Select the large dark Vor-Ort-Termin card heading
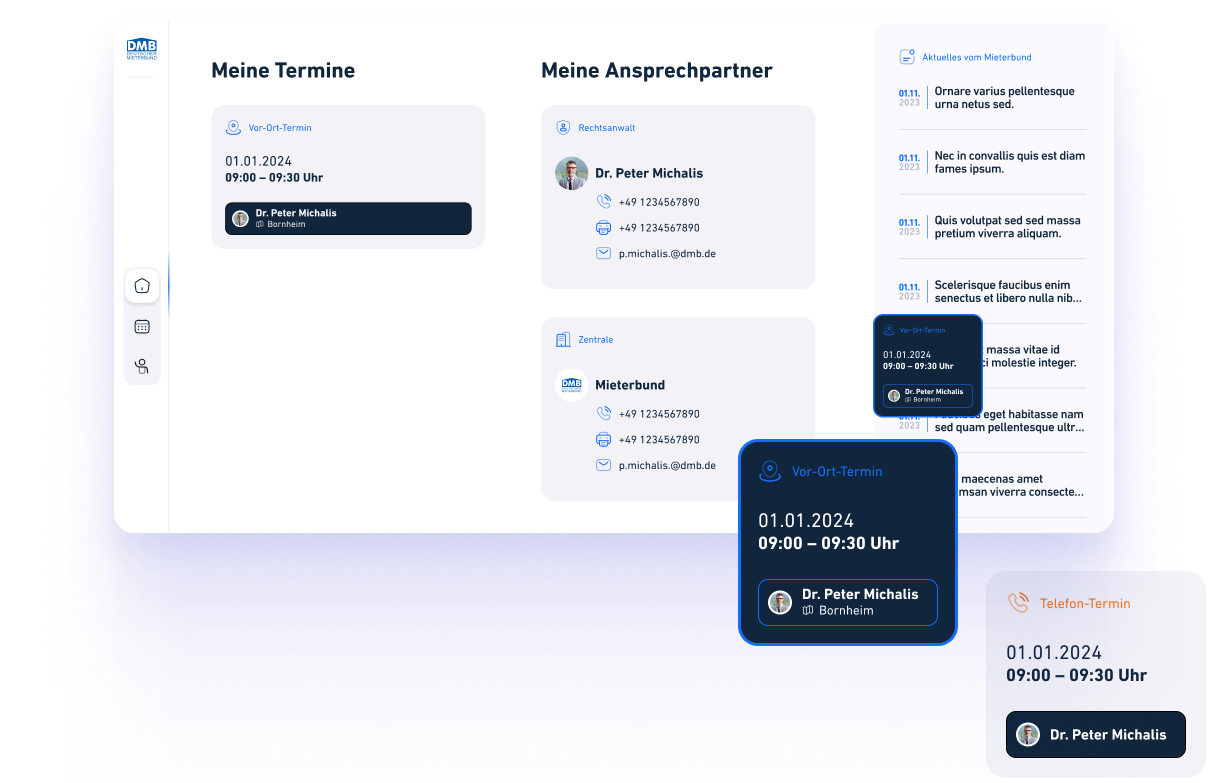1228x783 pixels. tap(836, 471)
